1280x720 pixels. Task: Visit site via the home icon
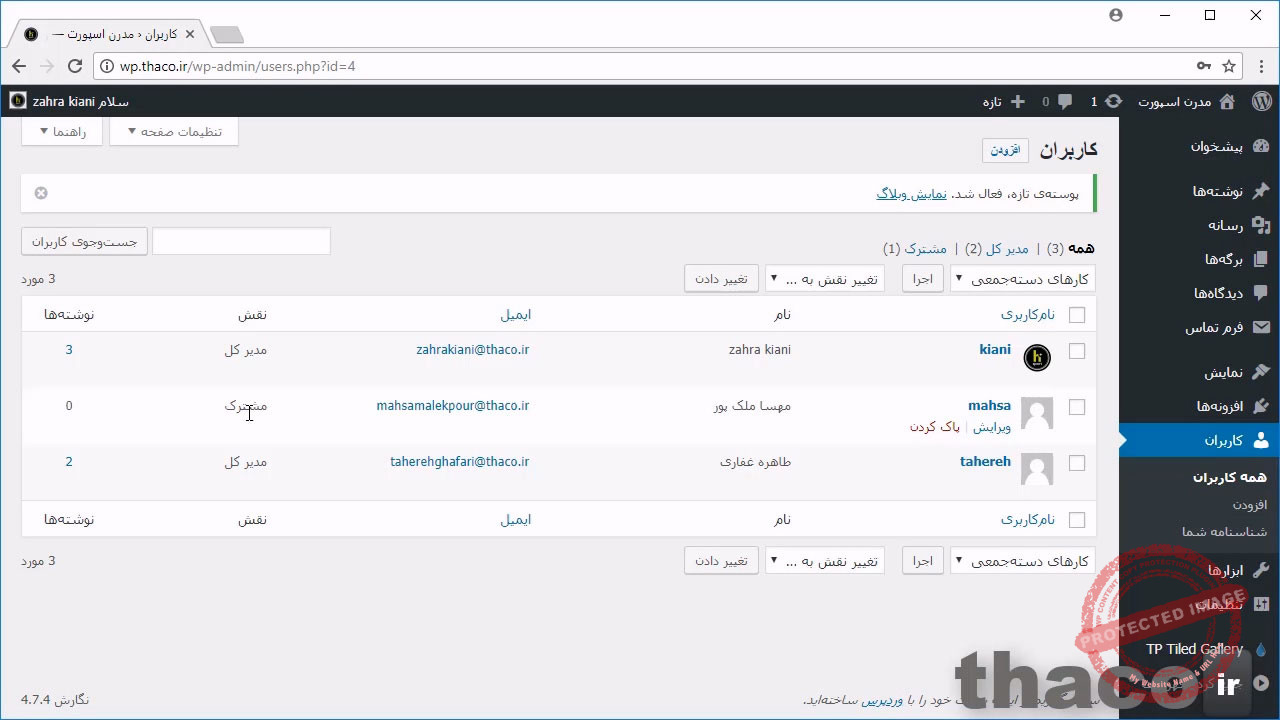(x=1227, y=101)
